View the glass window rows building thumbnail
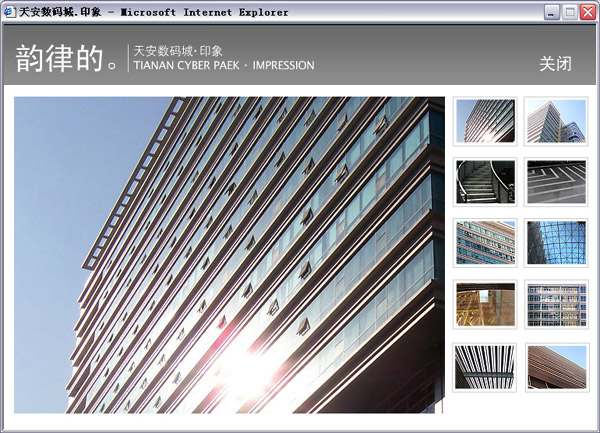The image size is (600, 433). [485, 243]
